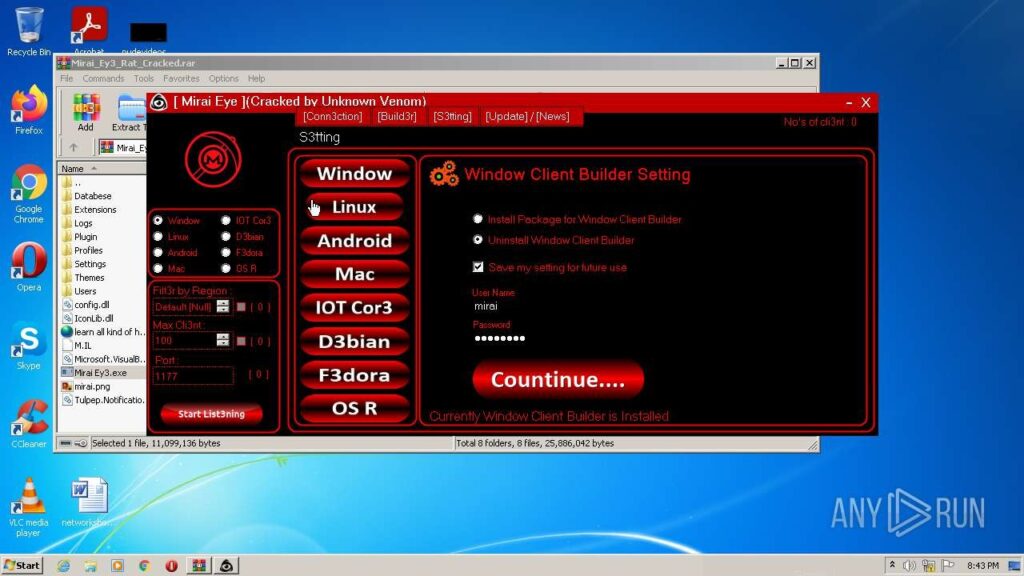Click Opera icon in taskbar
Image resolution: width=1024 pixels, height=576 pixels.
tap(171, 566)
